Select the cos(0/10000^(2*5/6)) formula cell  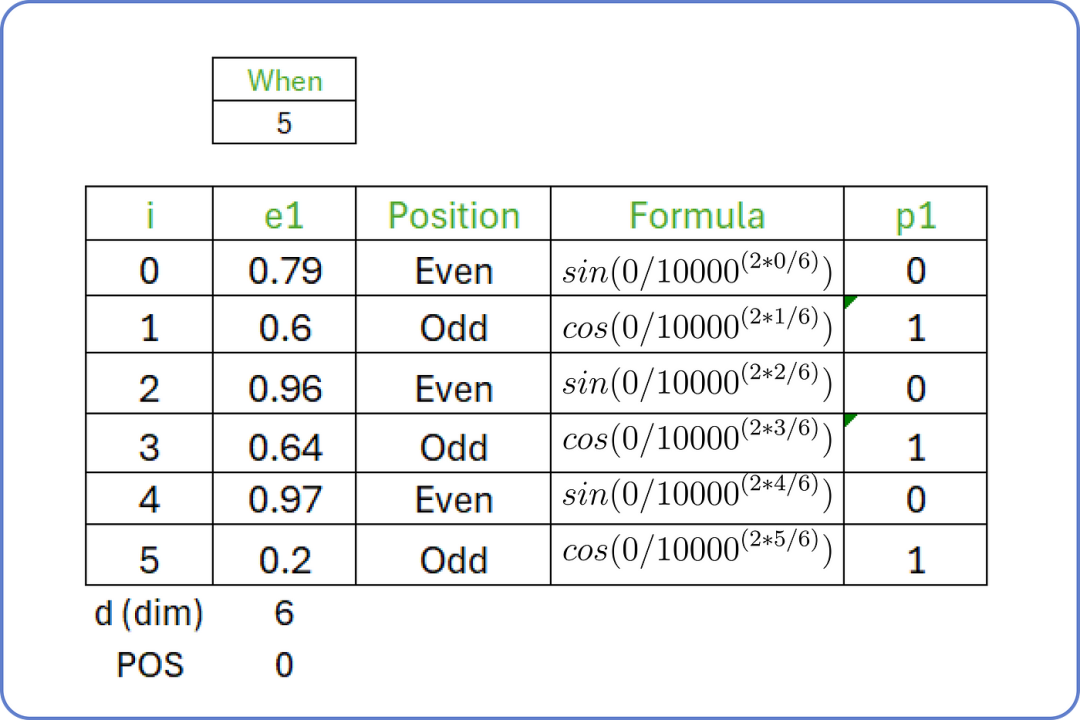point(697,555)
